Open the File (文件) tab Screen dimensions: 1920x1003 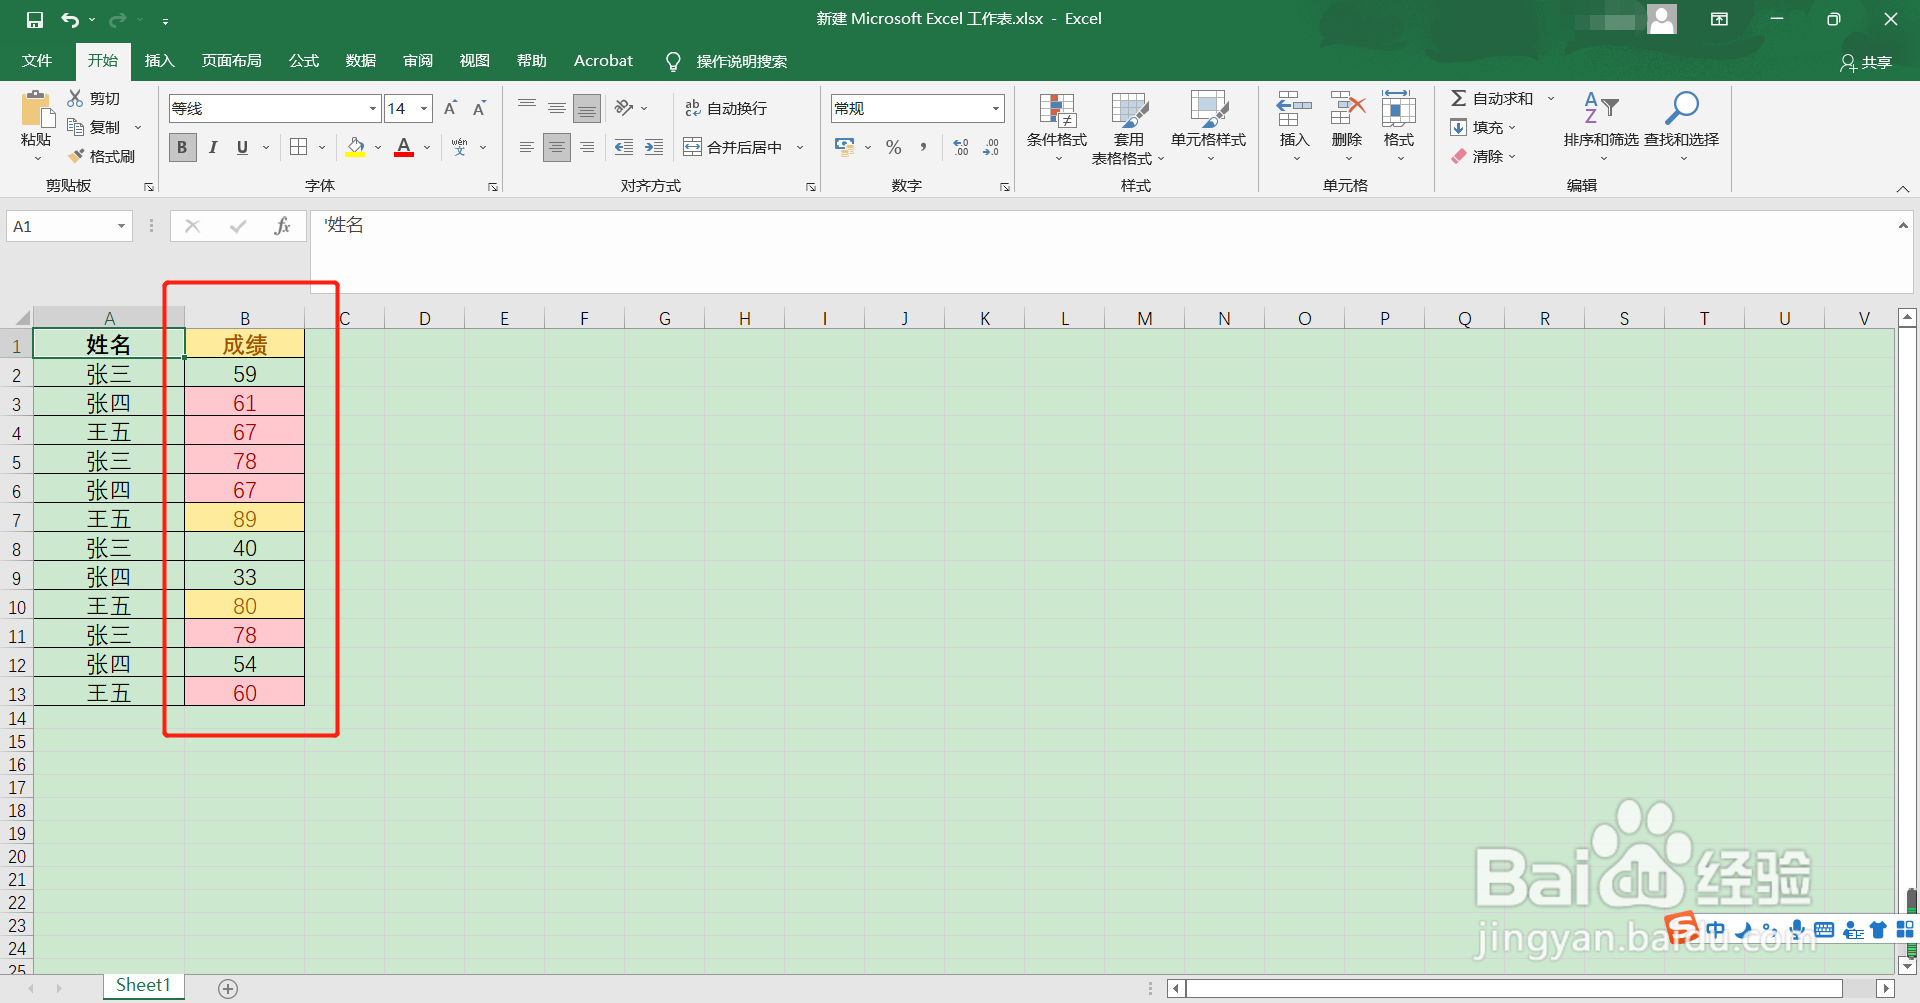[x=37, y=61]
